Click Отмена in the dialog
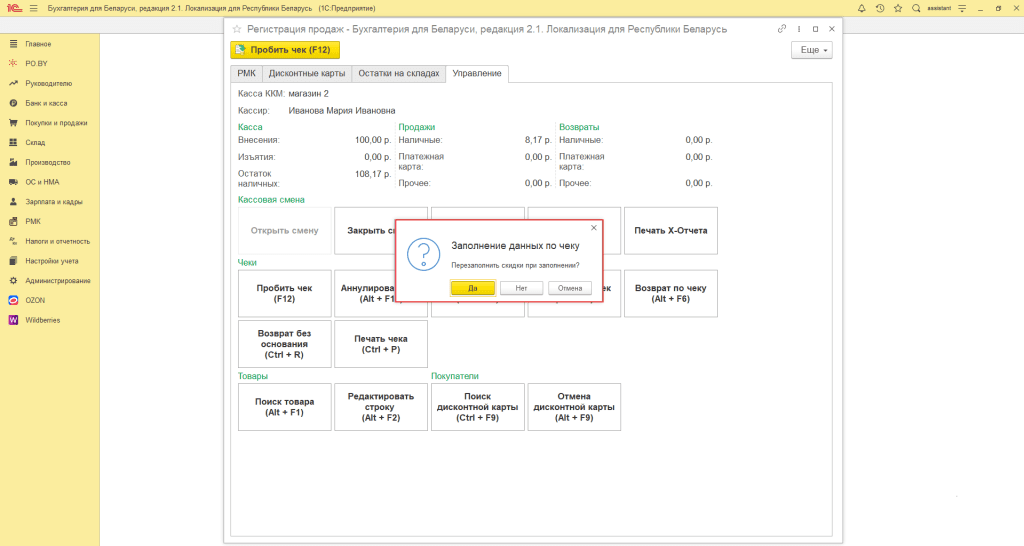Image resolution: width=1024 pixels, height=546 pixels. click(570, 288)
